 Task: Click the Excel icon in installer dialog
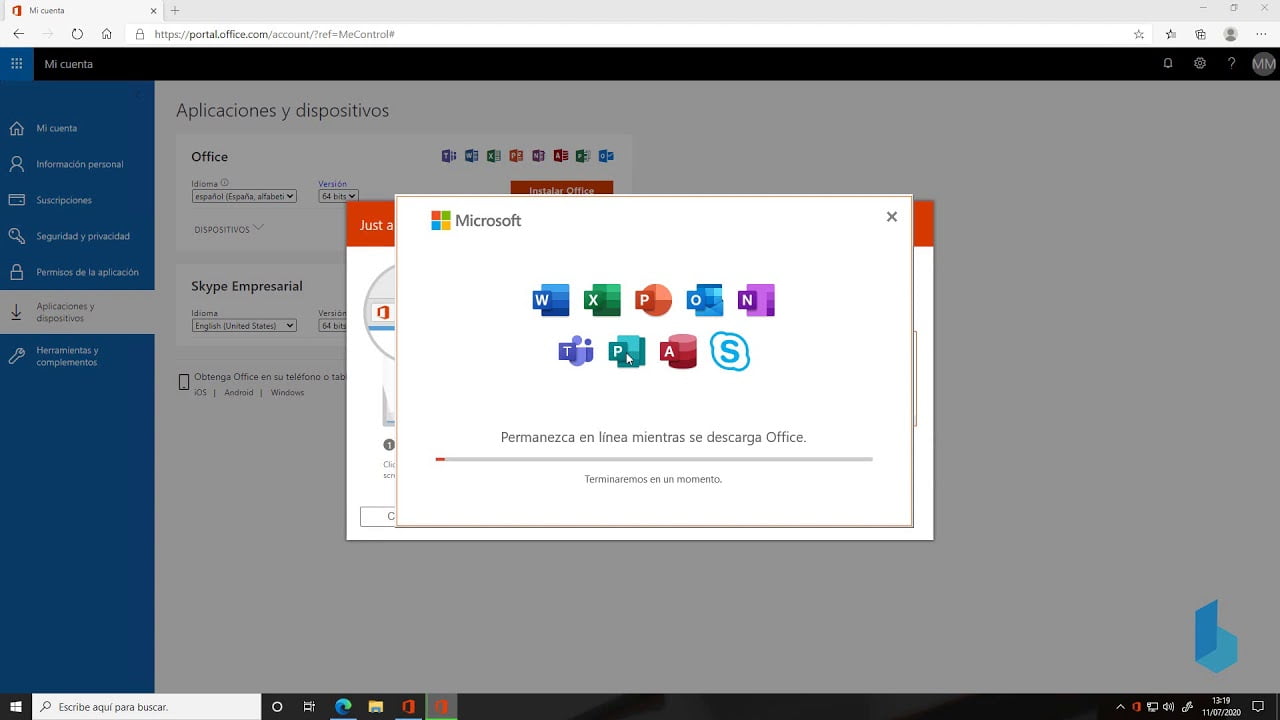(x=602, y=300)
